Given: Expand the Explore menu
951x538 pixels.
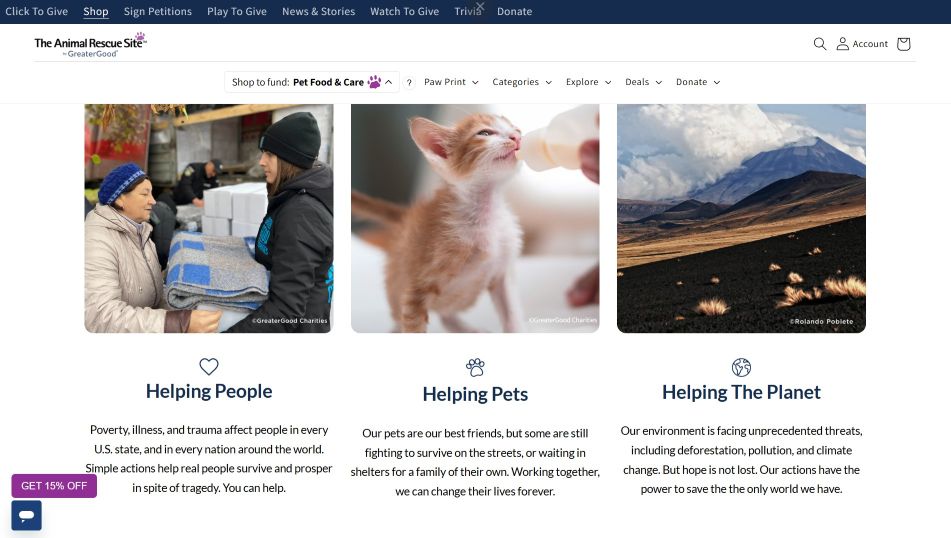Looking at the screenshot, I should click(x=588, y=82).
